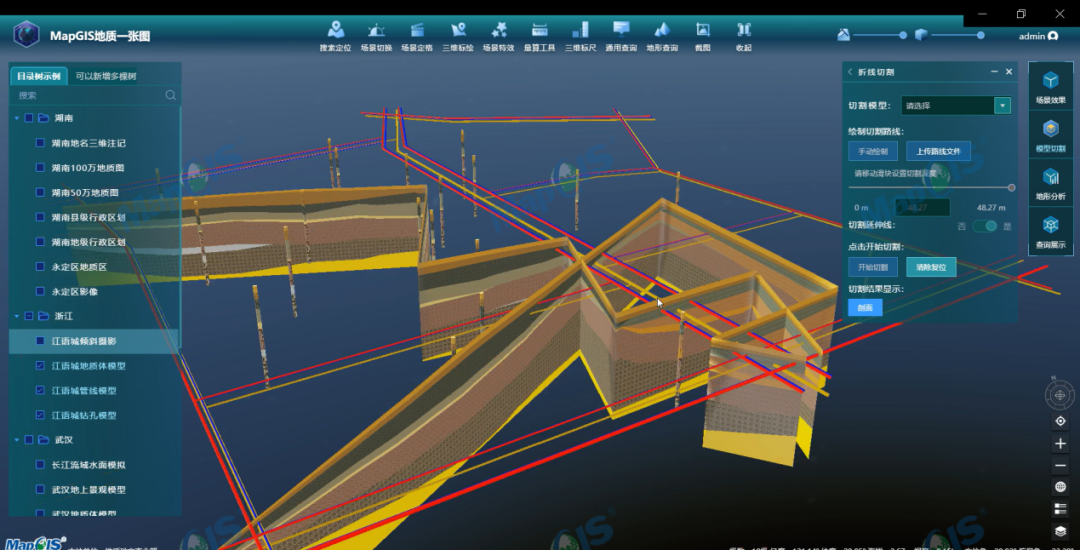
Task: Open the 地形分析 terrain analysis panel
Action: (1050, 183)
